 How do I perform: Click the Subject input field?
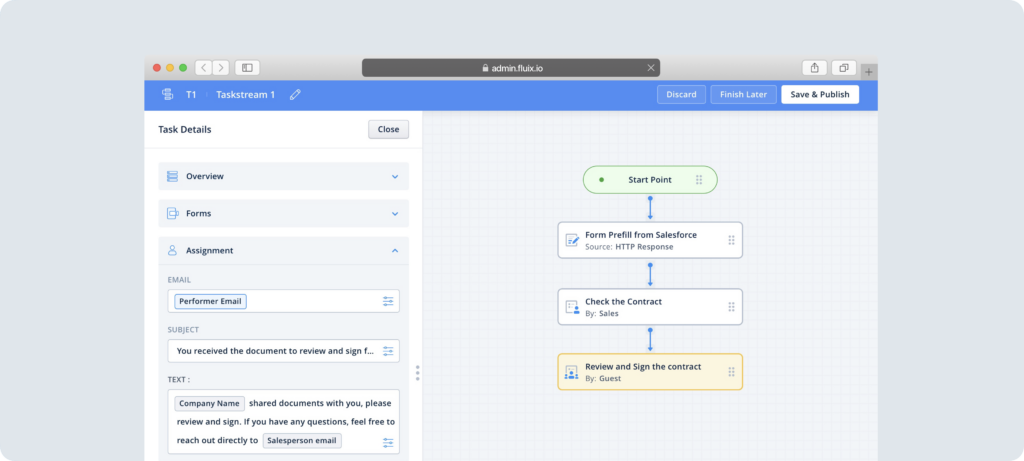pos(274,351)
